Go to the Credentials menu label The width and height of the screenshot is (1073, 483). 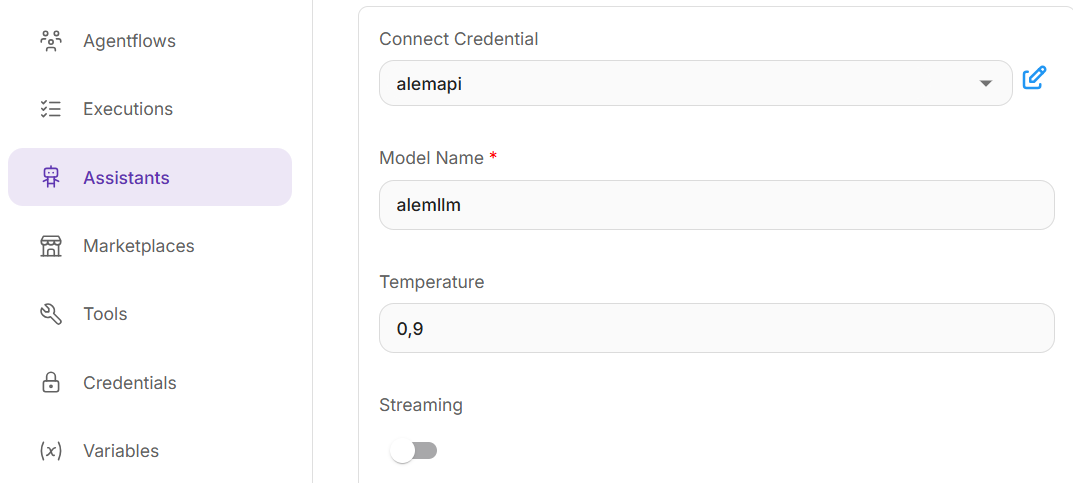click(129, 383)
